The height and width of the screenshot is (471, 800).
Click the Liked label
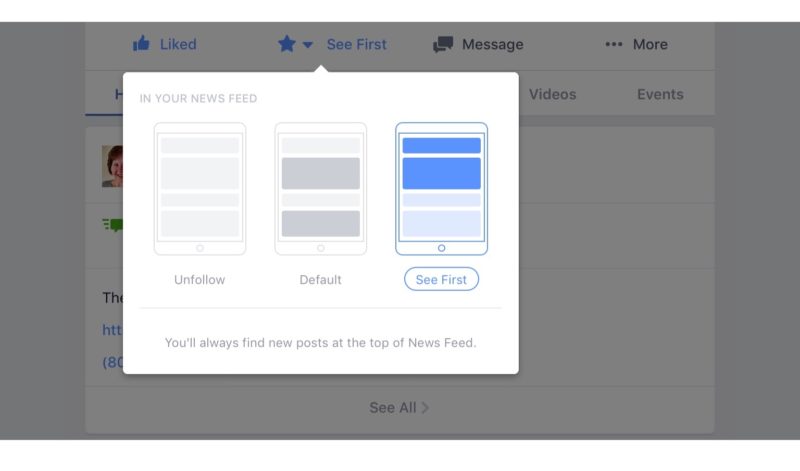pos(178,44)
